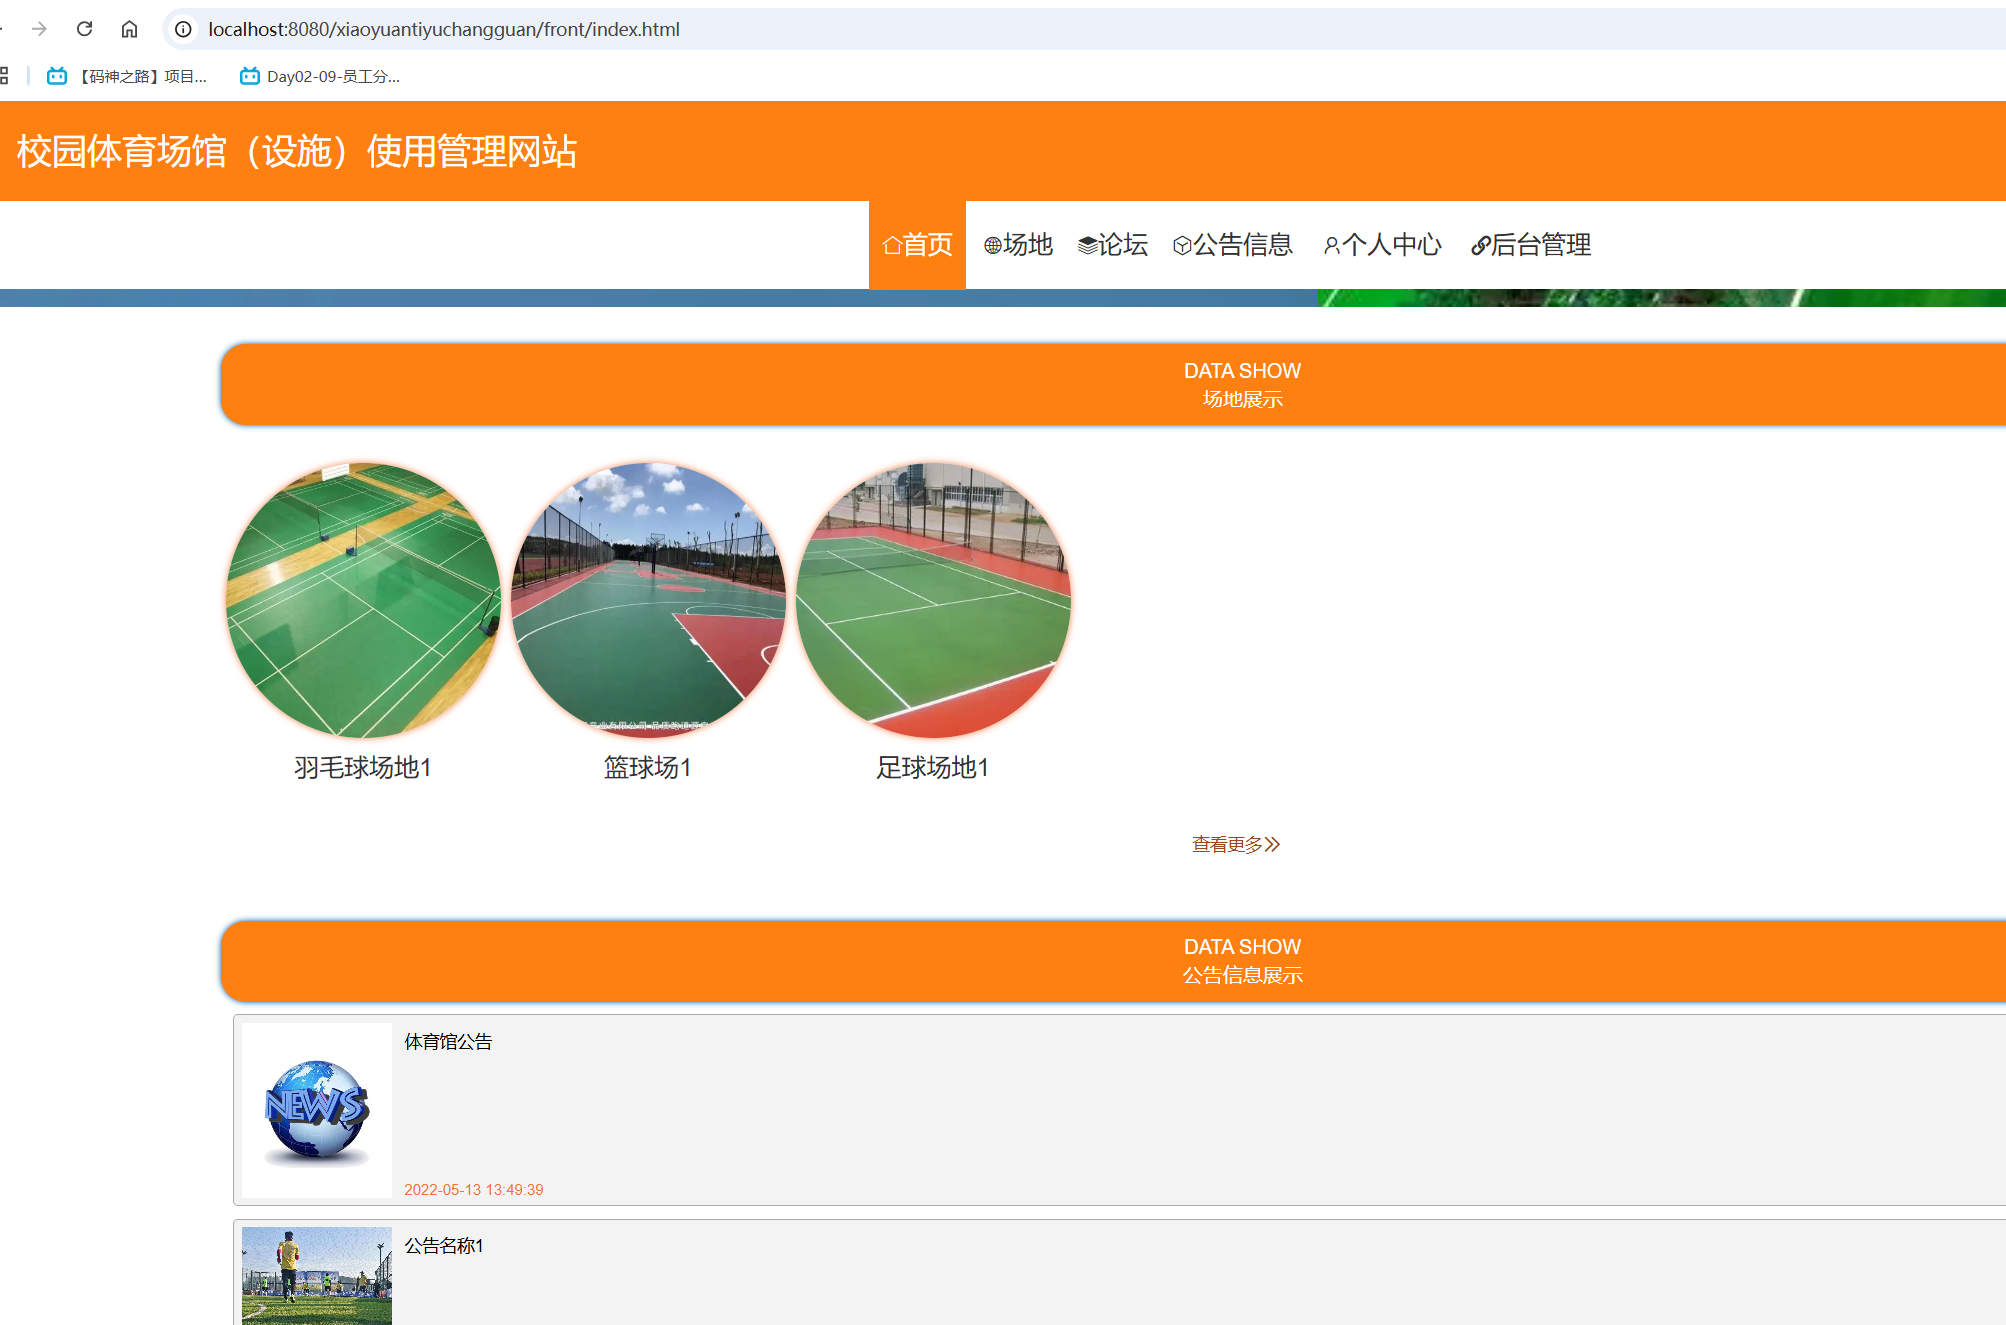Open the 公告名称1 announcement title
2006x1325 pixels.
coord(444,1246)
